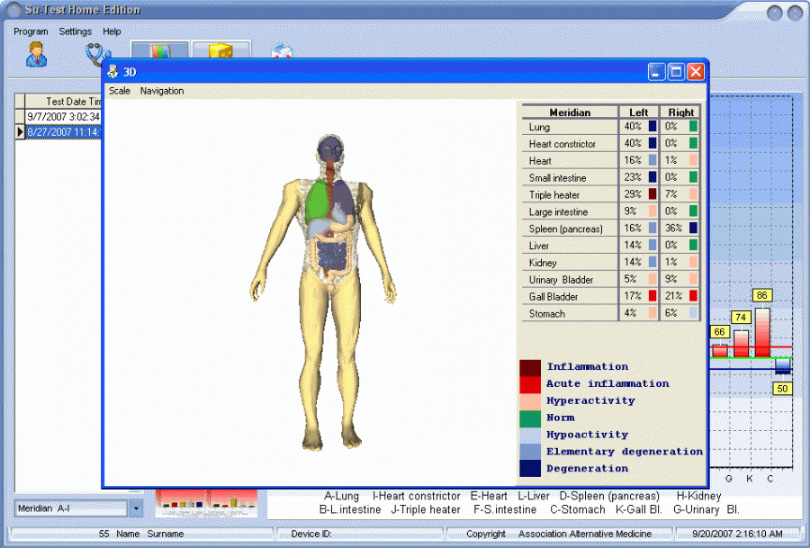
Task: Open the Navigation menu
Action: tap(162, 91)
